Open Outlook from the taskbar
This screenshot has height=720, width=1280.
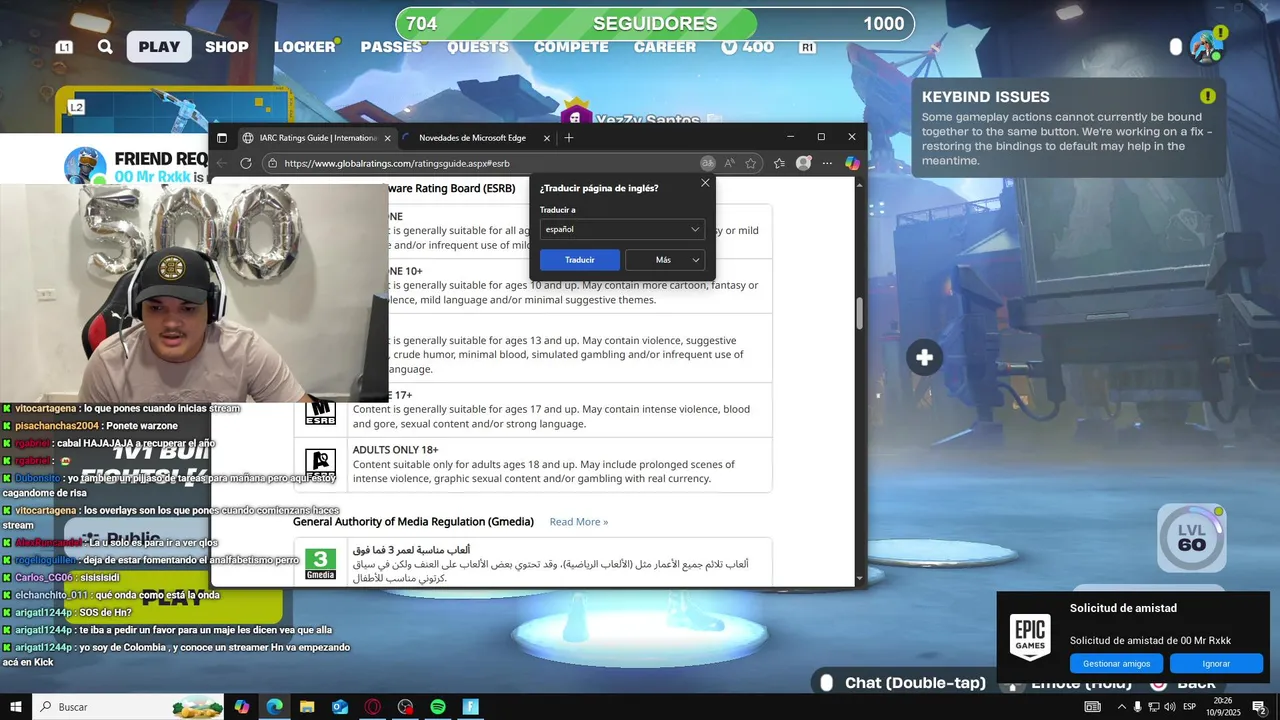tap(340, 707)
